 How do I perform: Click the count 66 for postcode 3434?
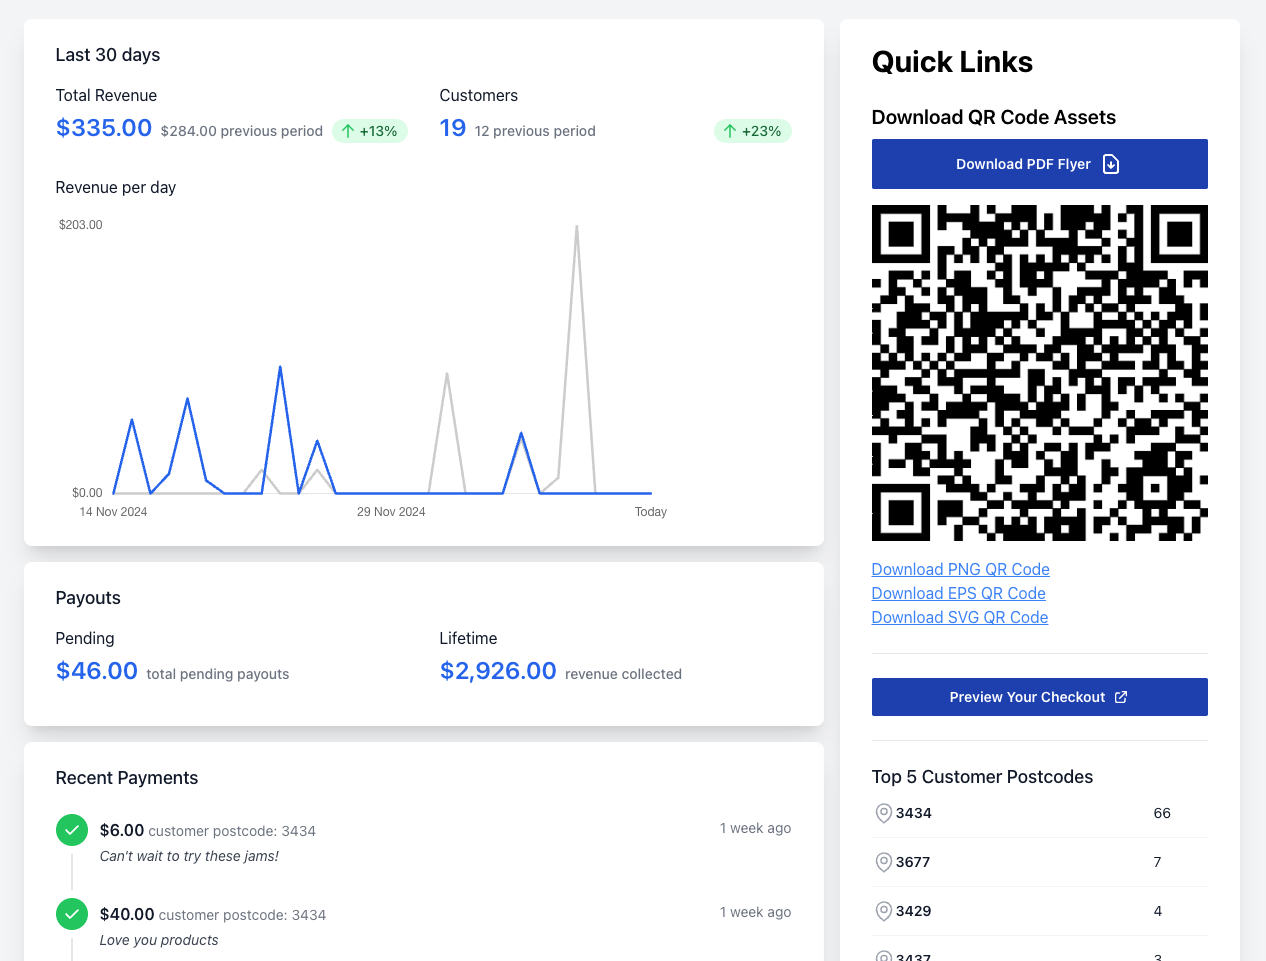[x=1162, y=813]
